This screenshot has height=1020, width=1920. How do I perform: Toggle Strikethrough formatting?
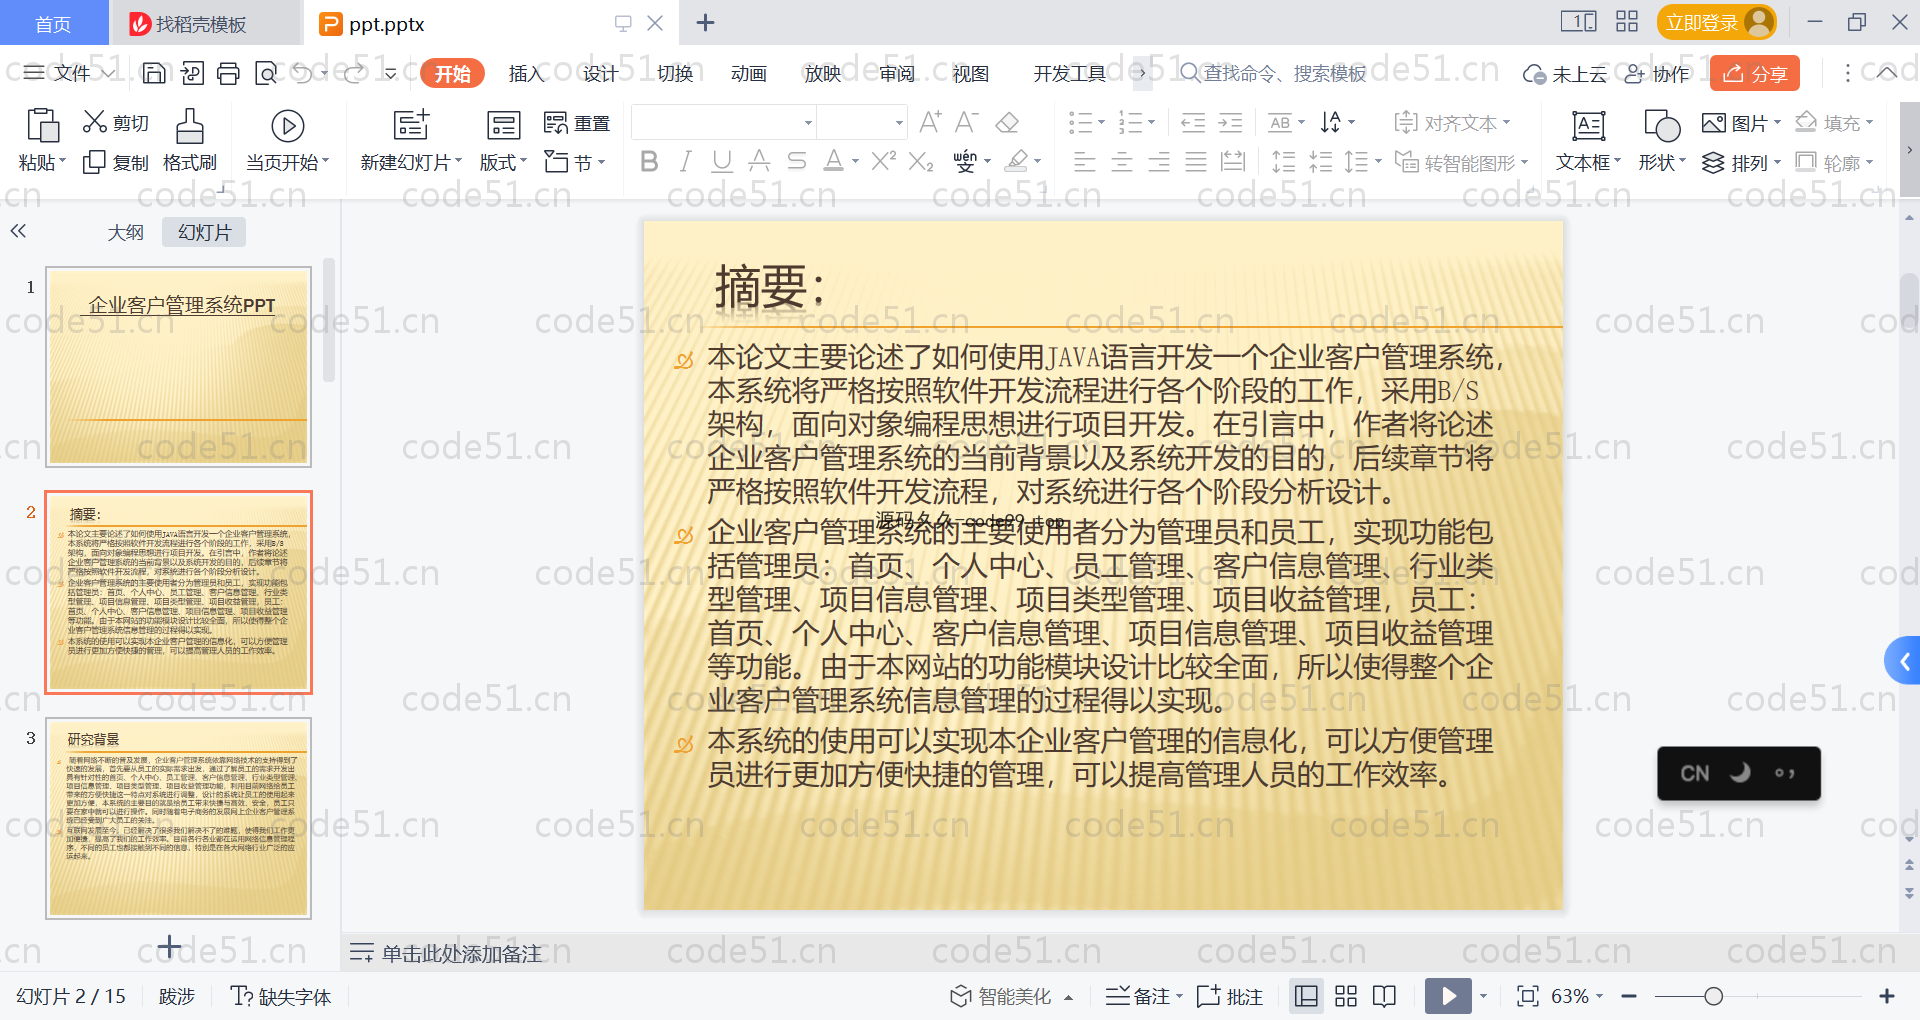(x=797, y=161)
